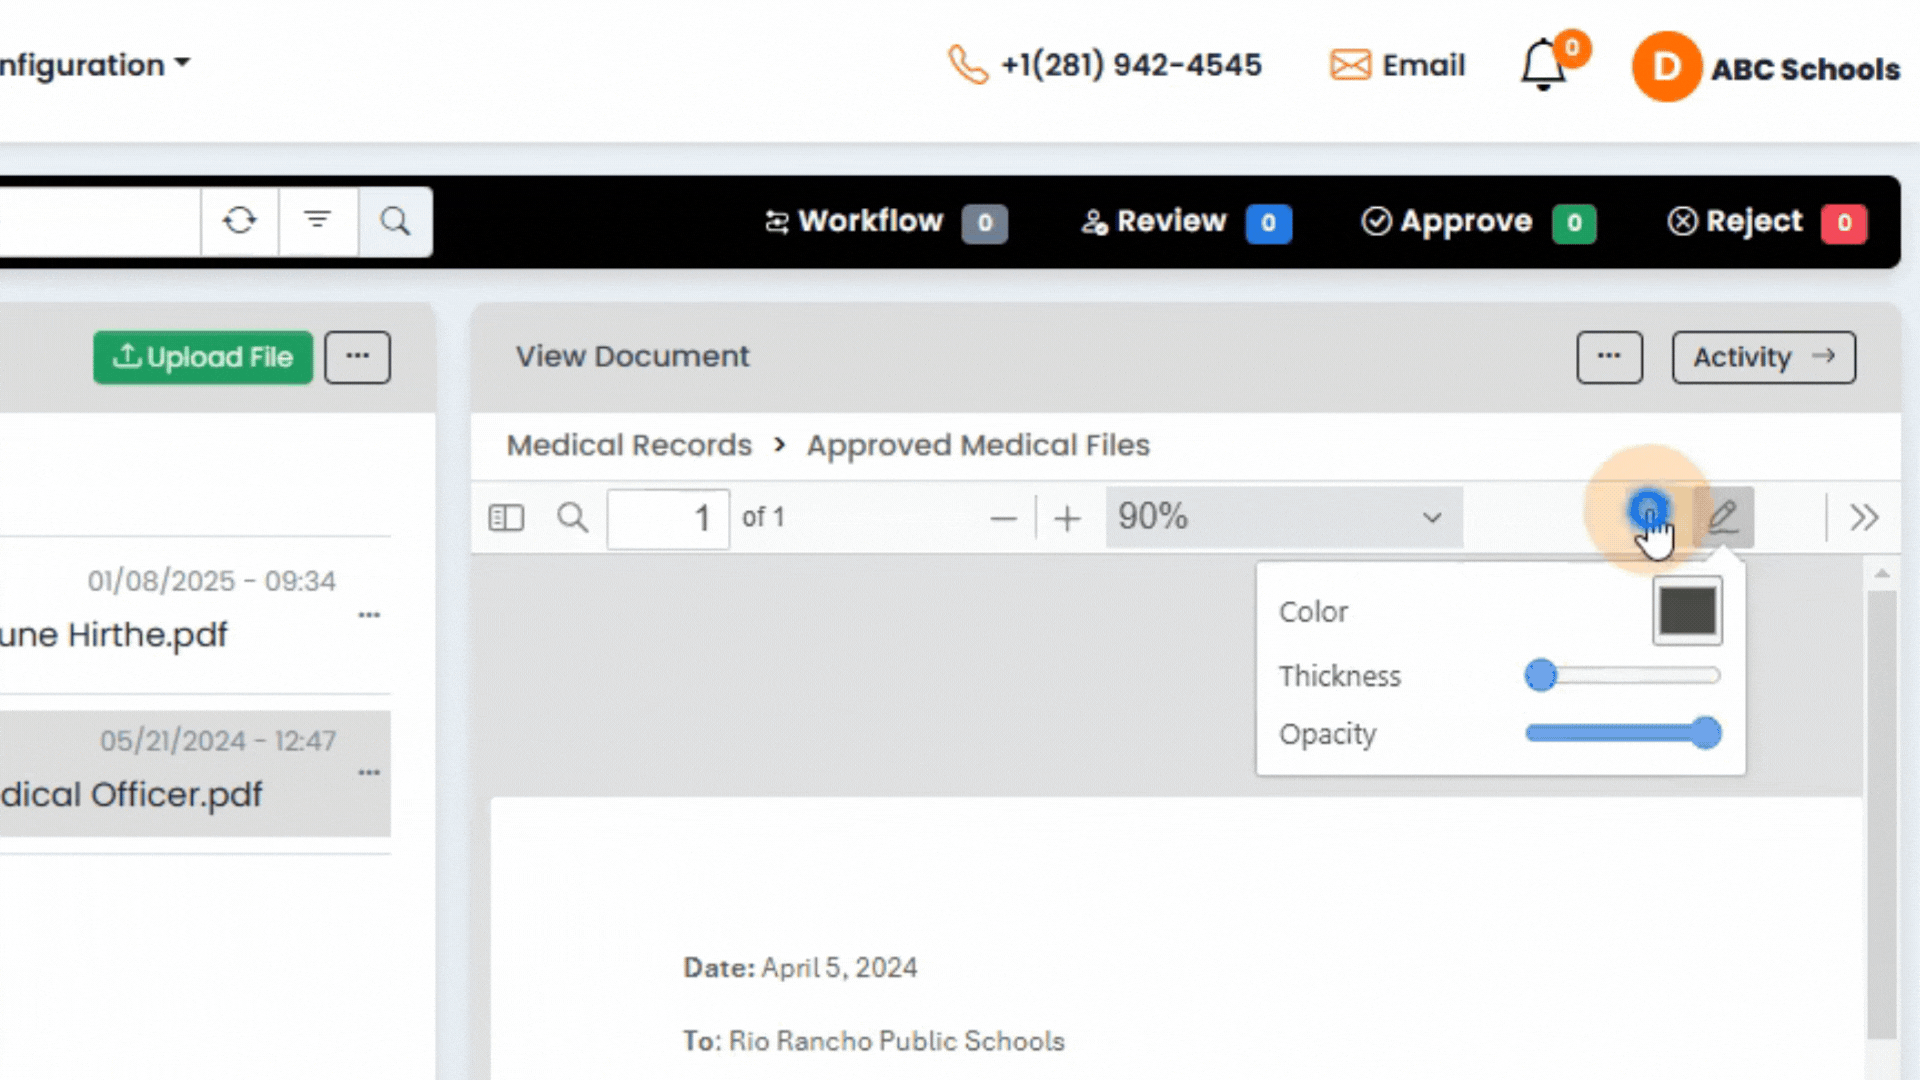Image resolution: width=1920 pixels, height=1080 pixels.
Task: Click the find-in-document magnifier icon
Action: pyautogui.click(x=572, y=518)
